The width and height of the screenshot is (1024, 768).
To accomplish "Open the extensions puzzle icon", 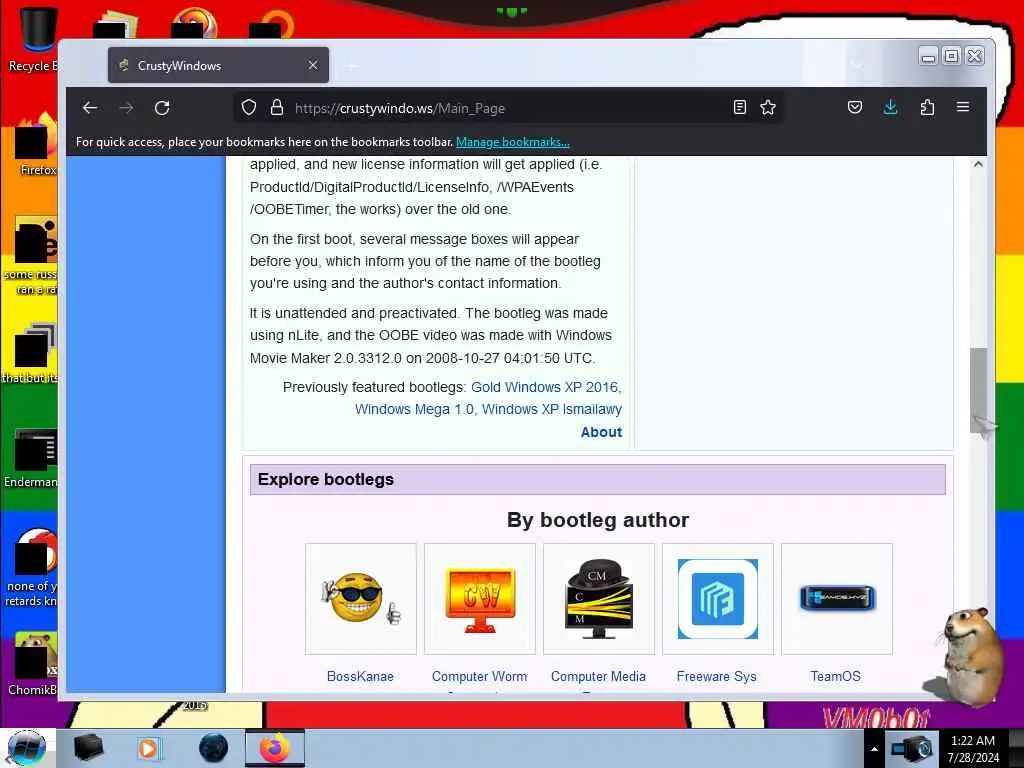I will 927,108.
